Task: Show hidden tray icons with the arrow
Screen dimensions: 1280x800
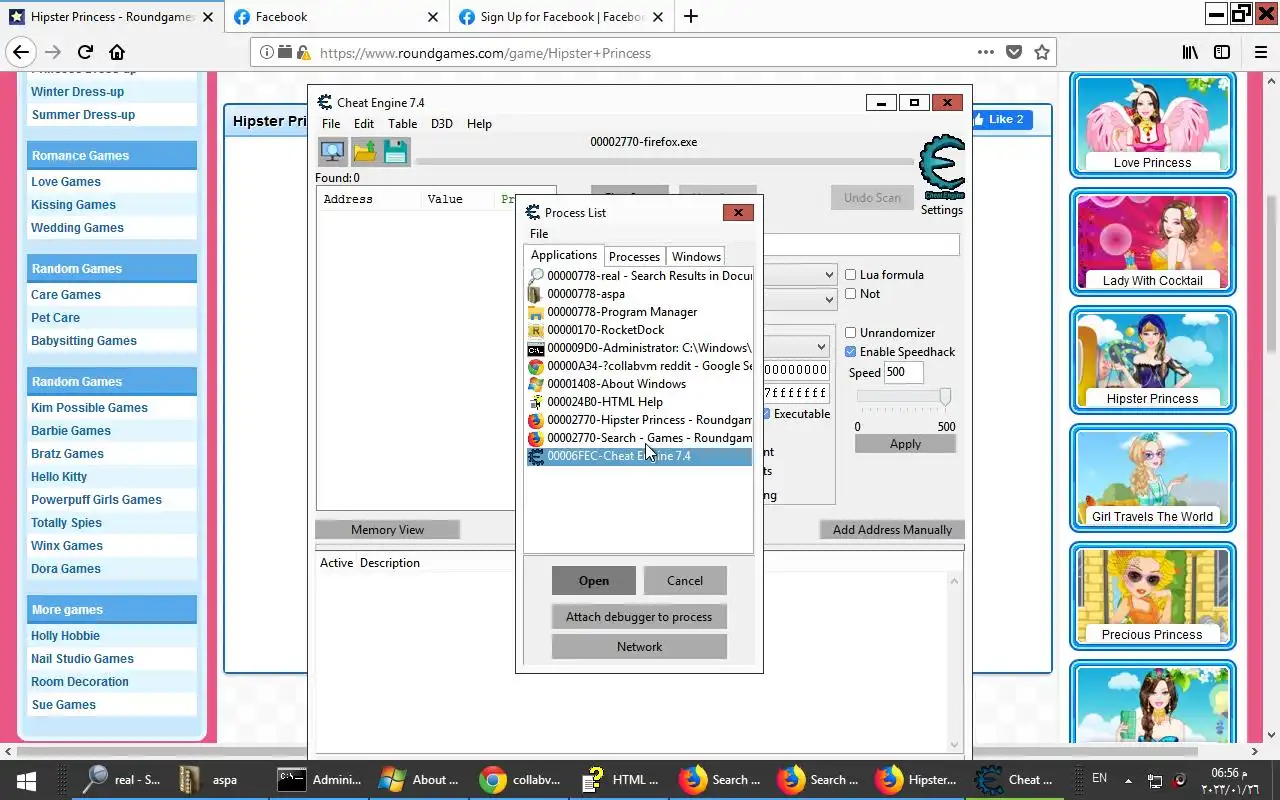Action: 1128,780
